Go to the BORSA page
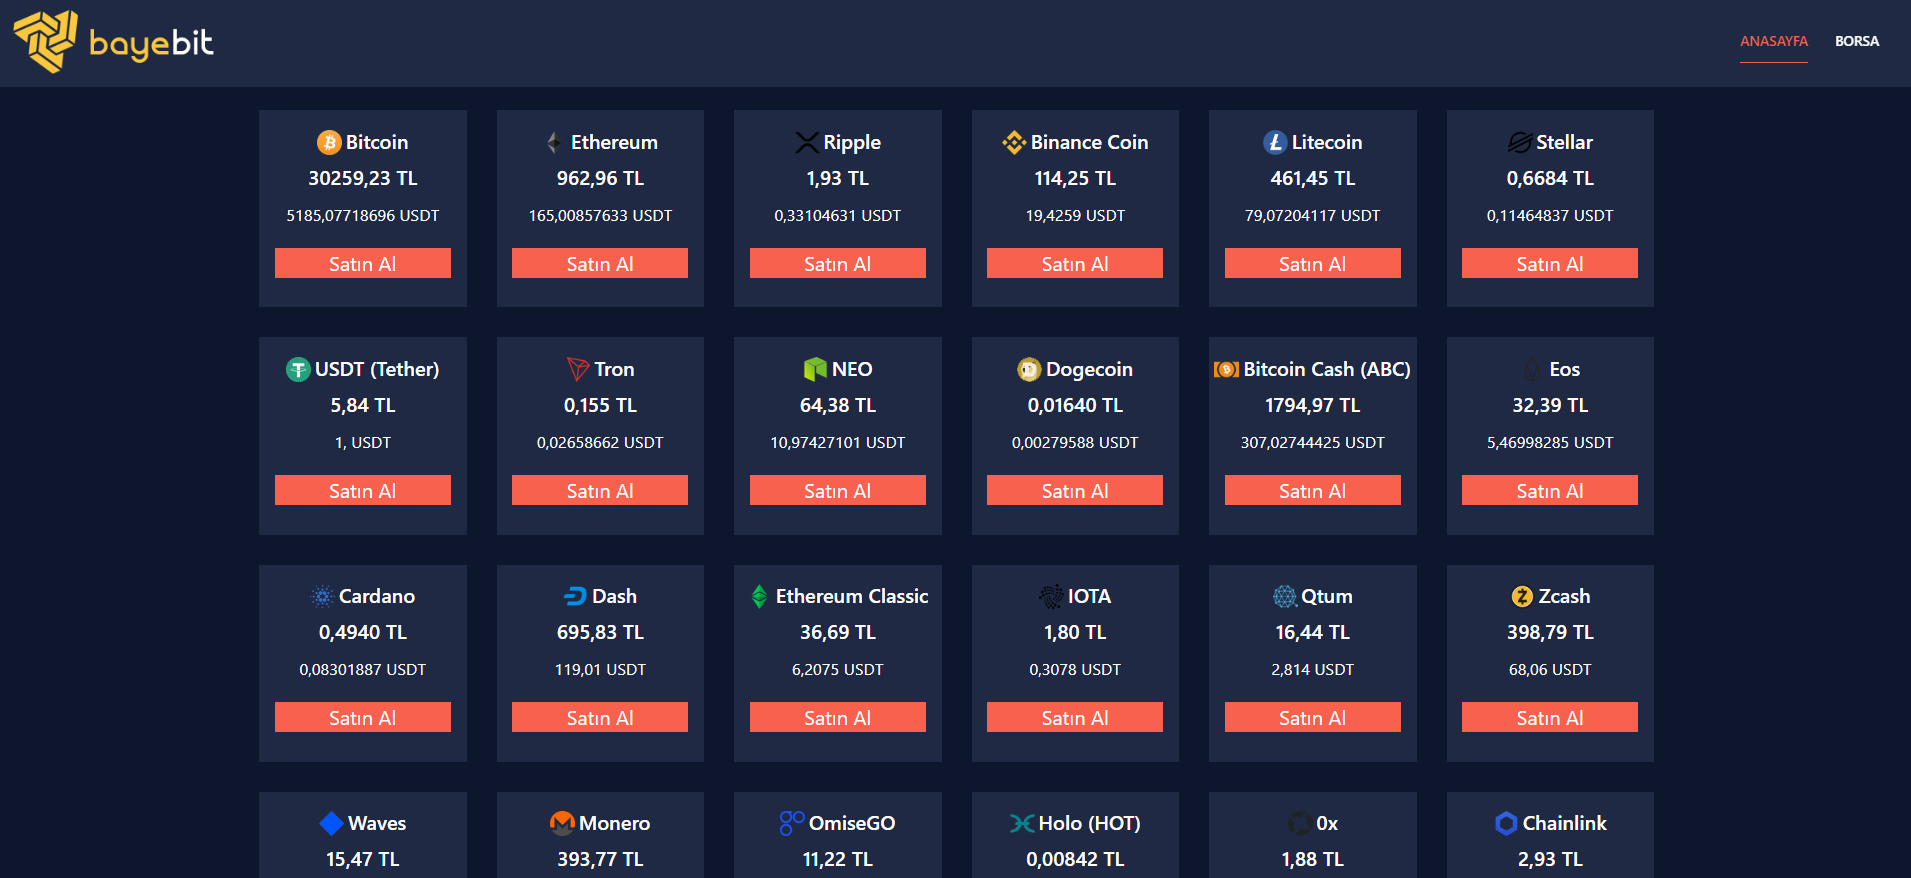This screenshot has width=1911, height=878. point(1856,41)
